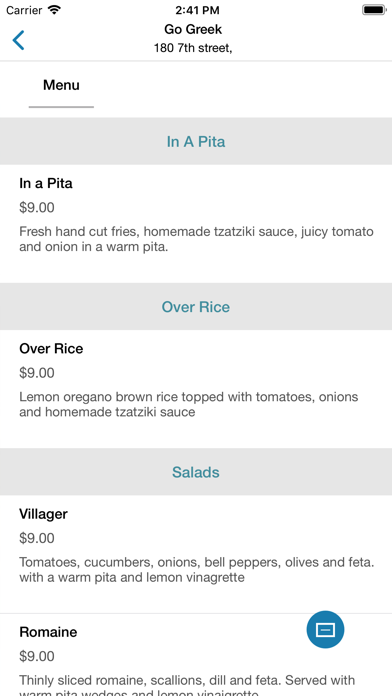
Task: Tap the lemon oregano rice description
Action: coord(189,404)
